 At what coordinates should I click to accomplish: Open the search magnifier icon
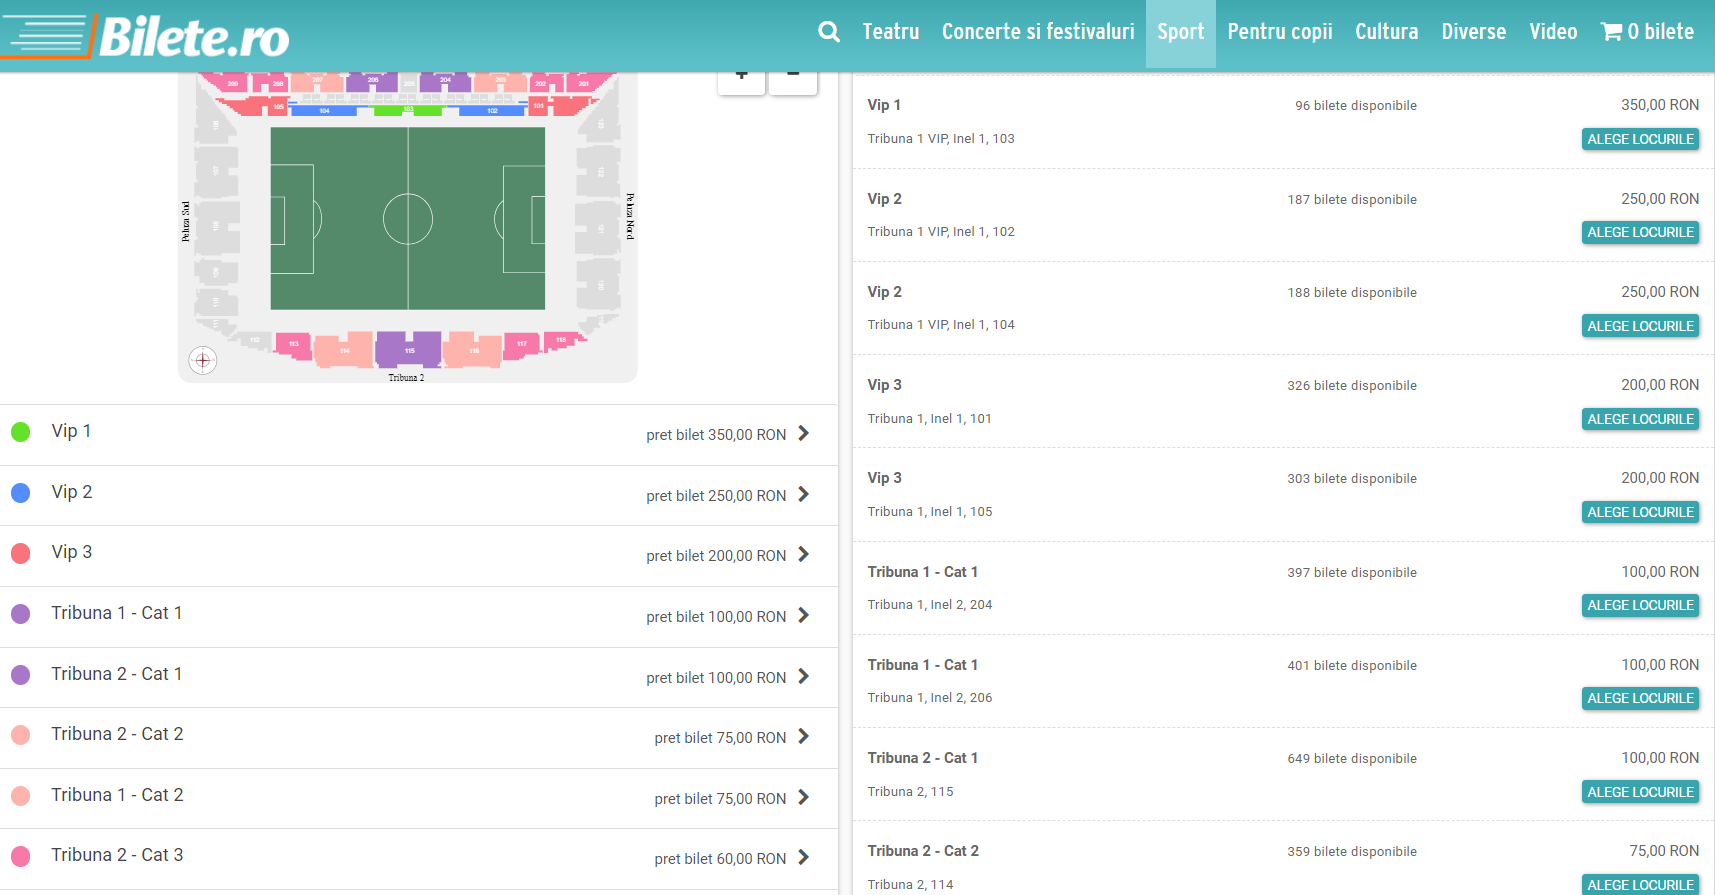[828, 32]
